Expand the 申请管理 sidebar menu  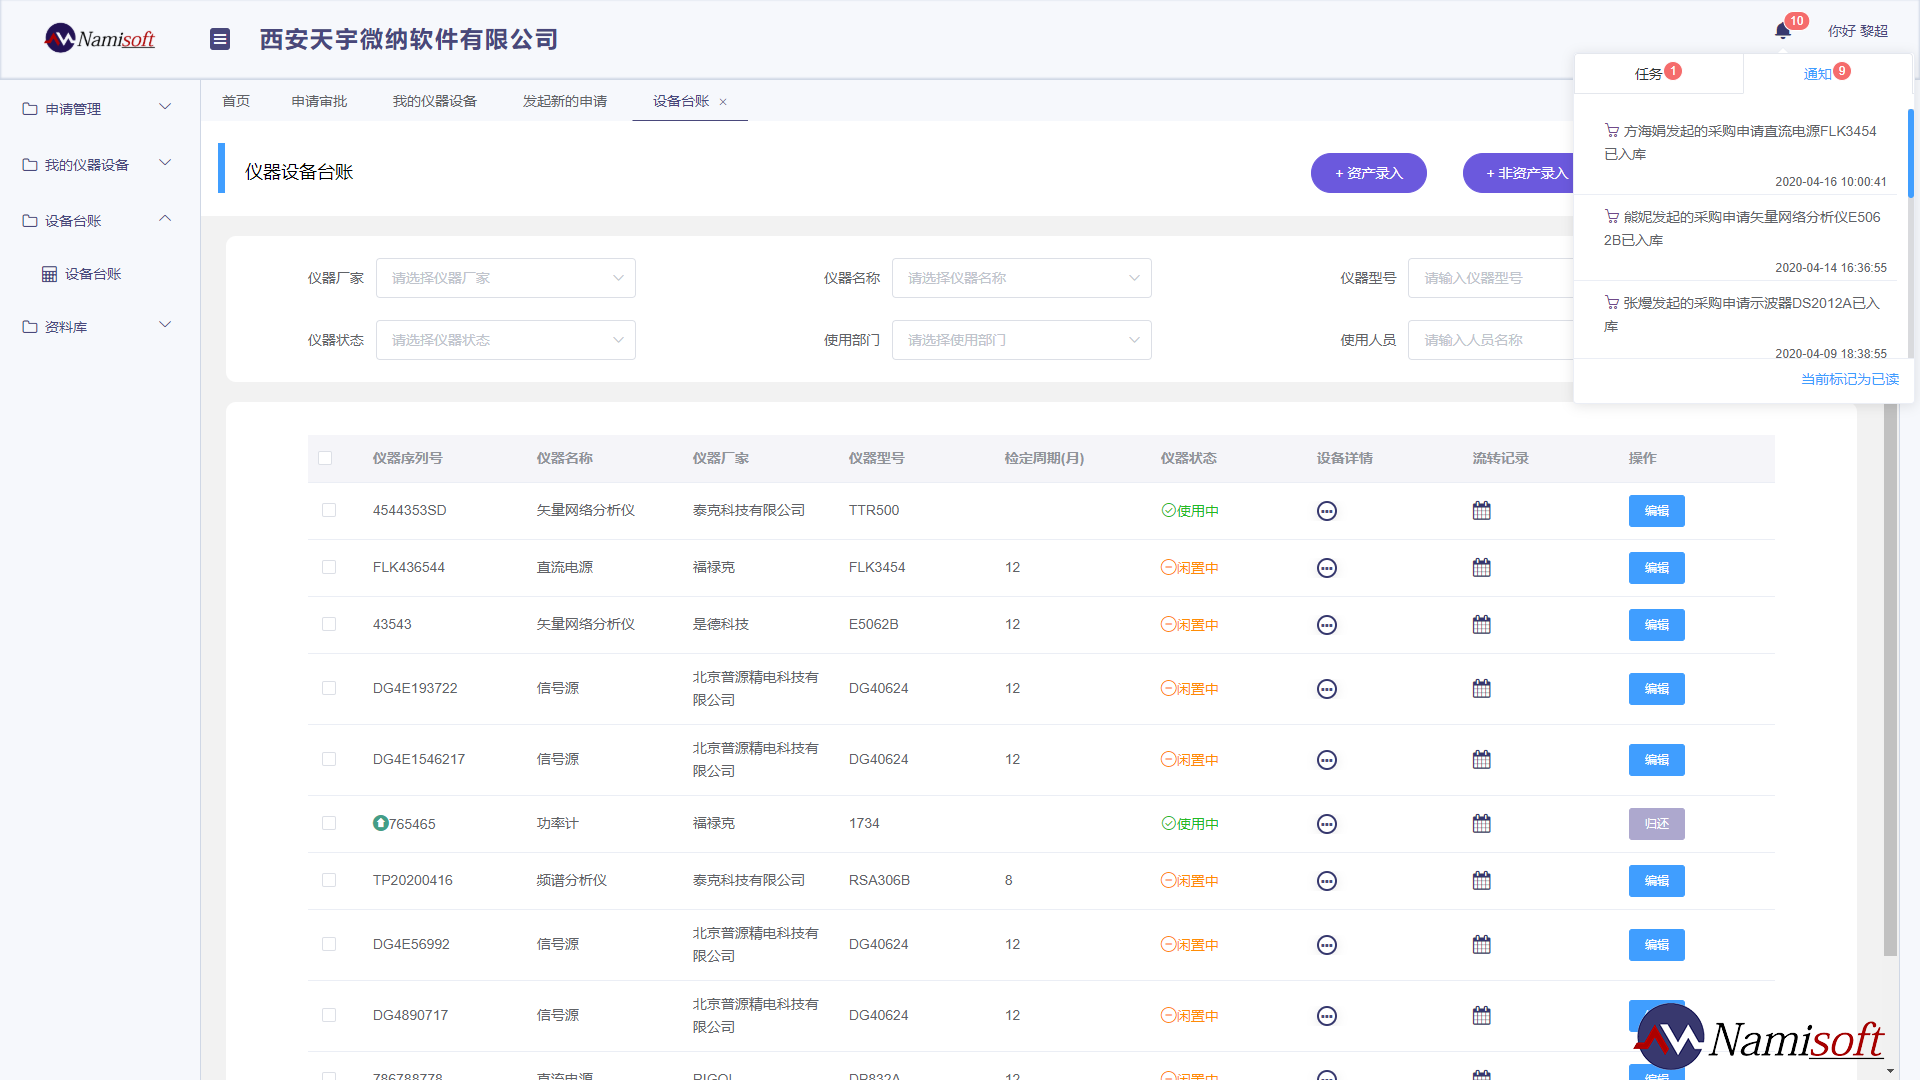point(100,108)
